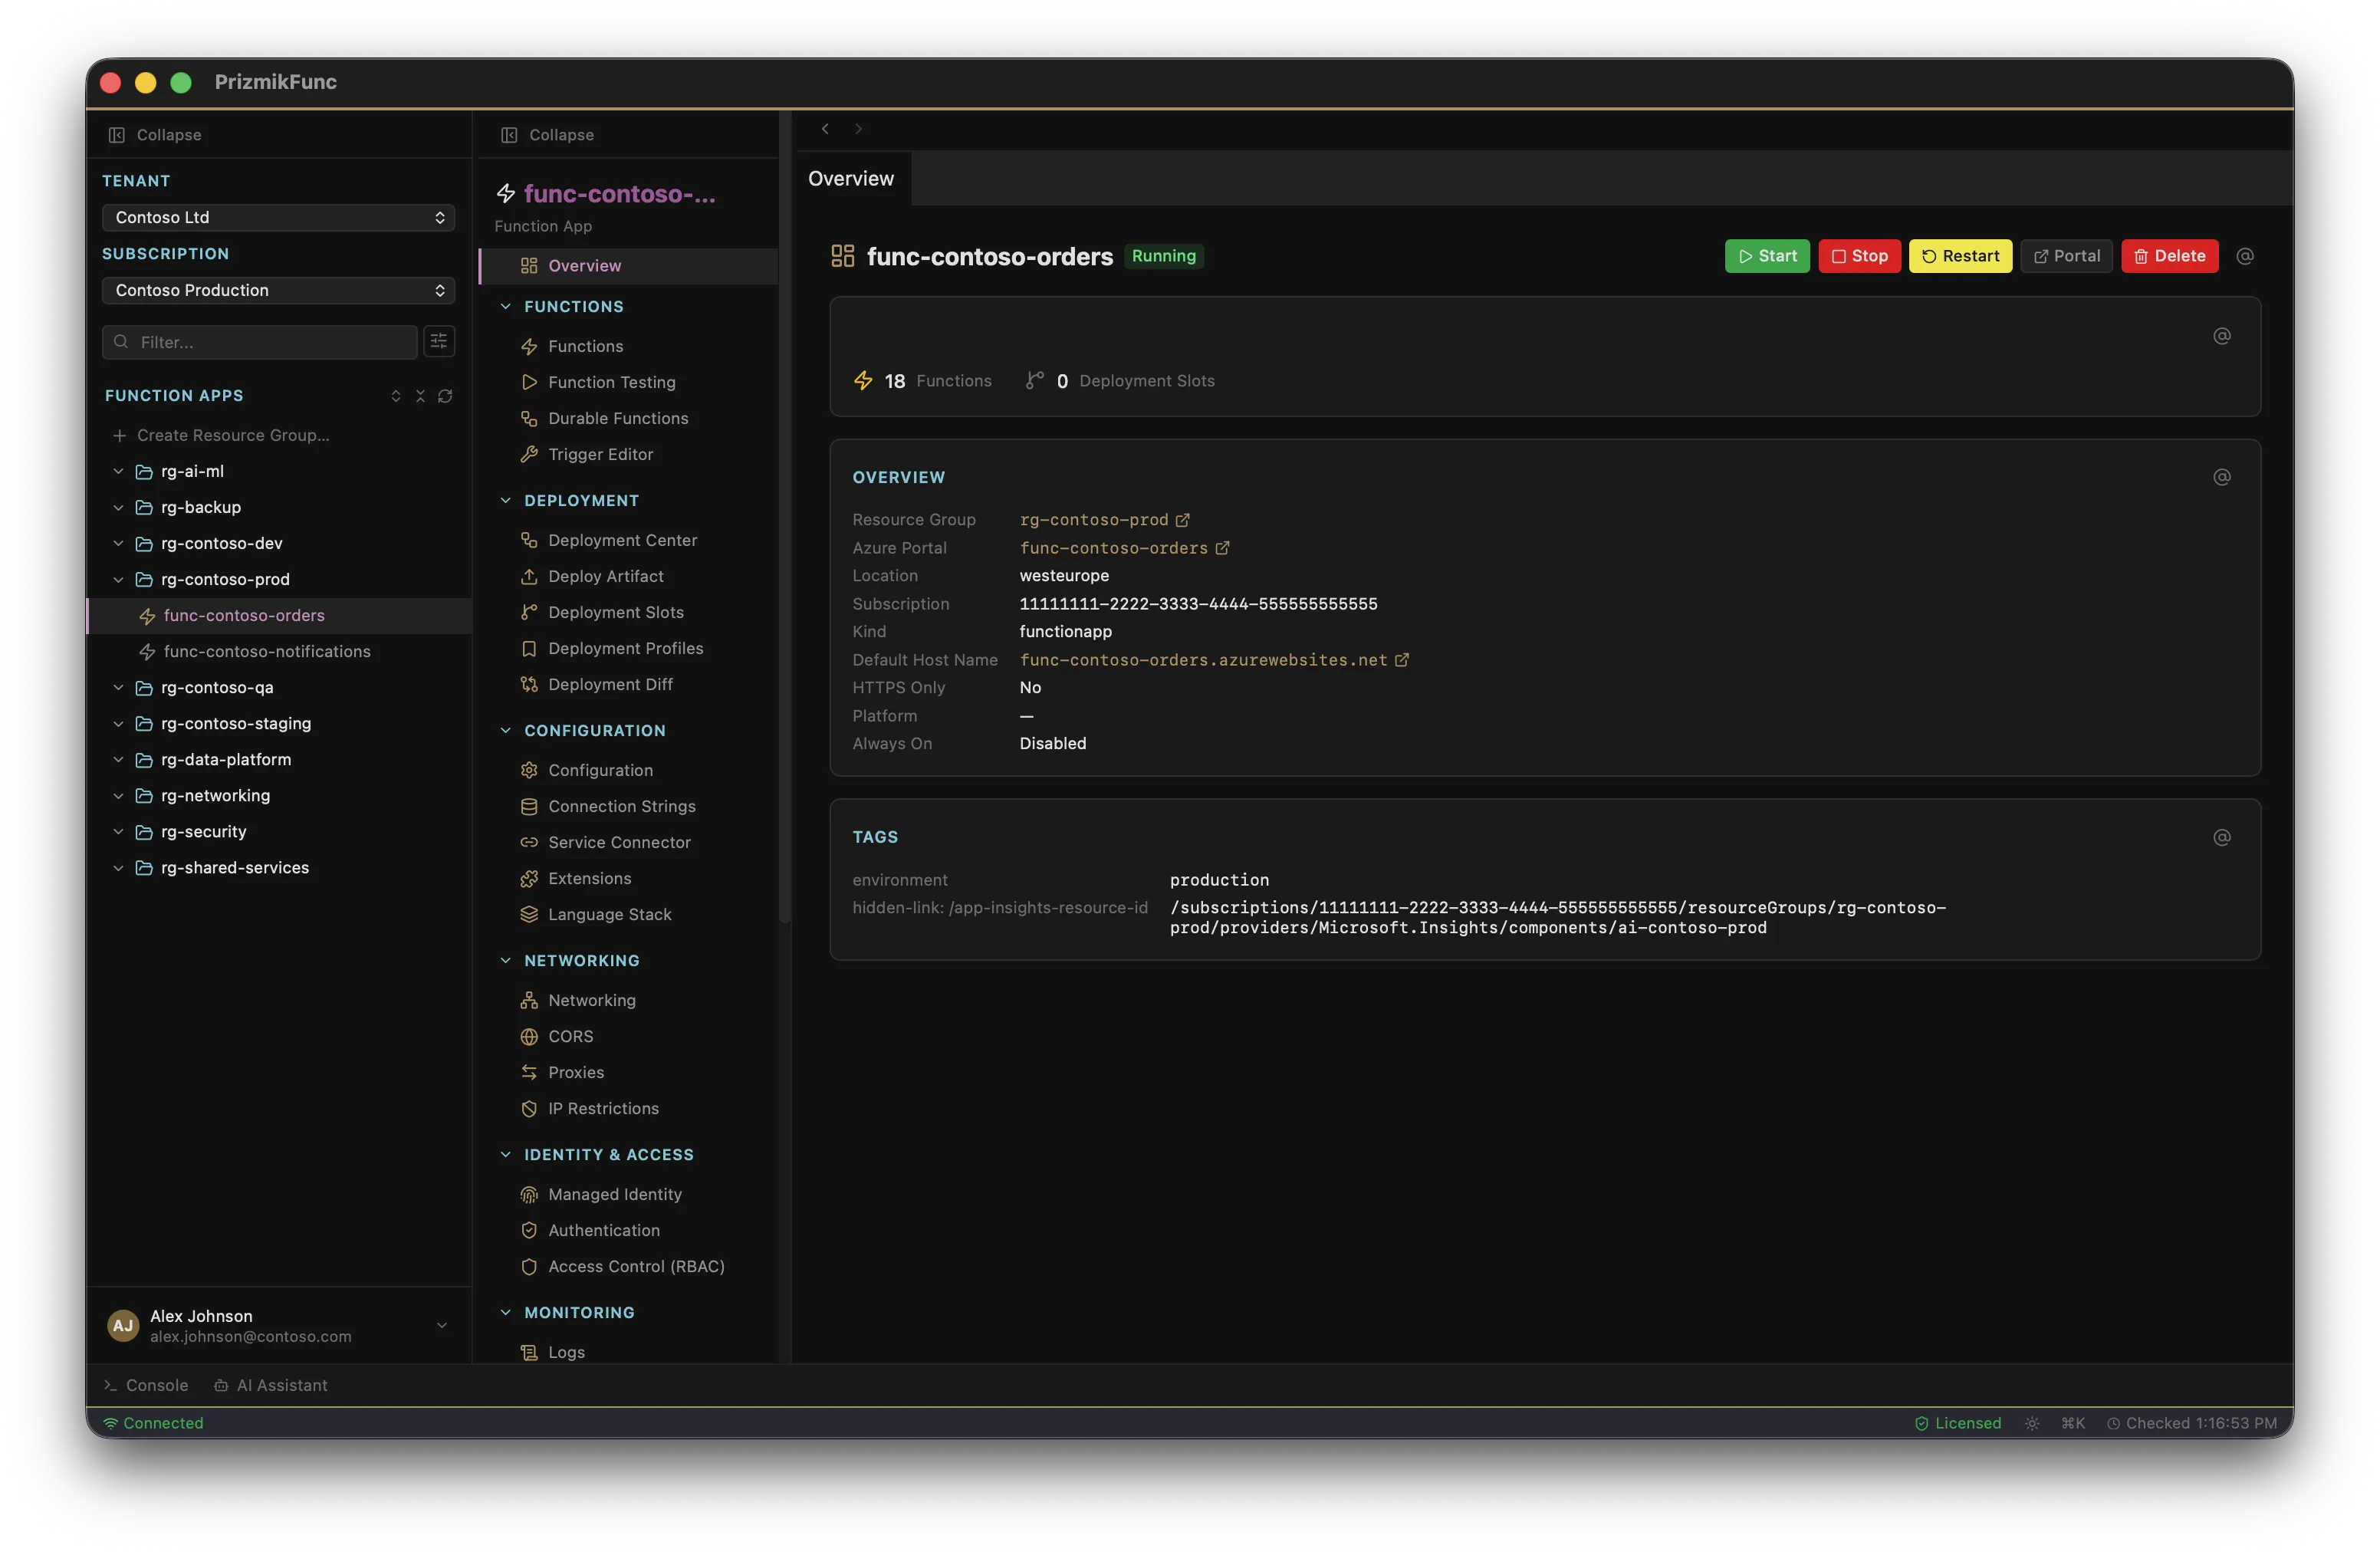Click inside the Filter input field

pyautogui.click(x=258, y=341)
